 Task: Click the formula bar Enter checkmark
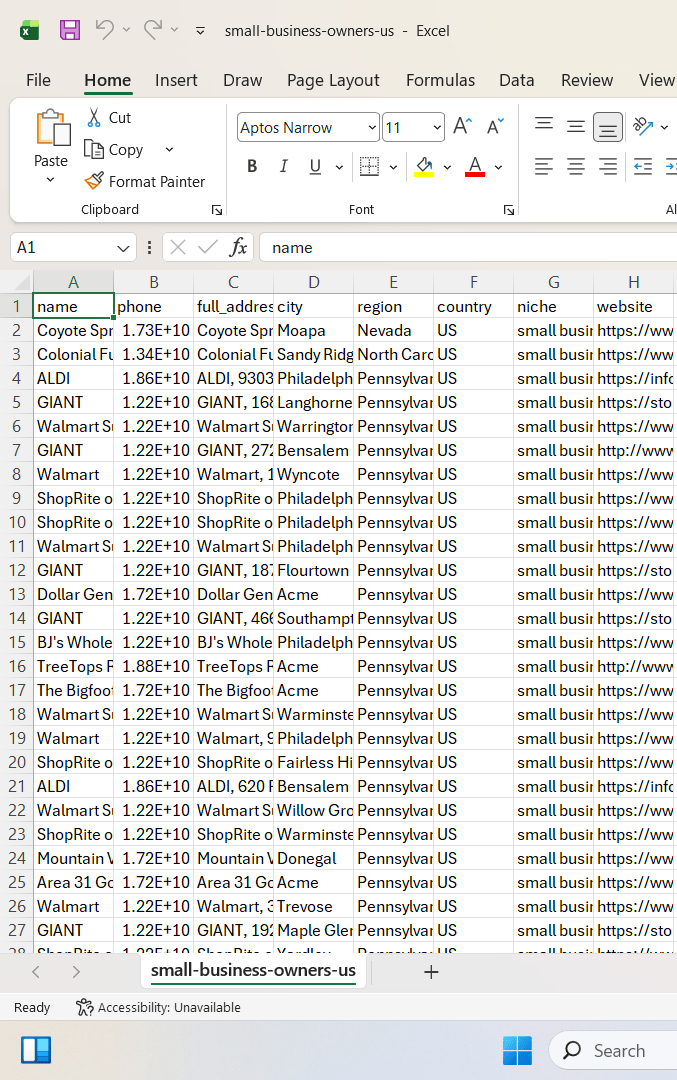pyautogui.click(x=208, y=247)
